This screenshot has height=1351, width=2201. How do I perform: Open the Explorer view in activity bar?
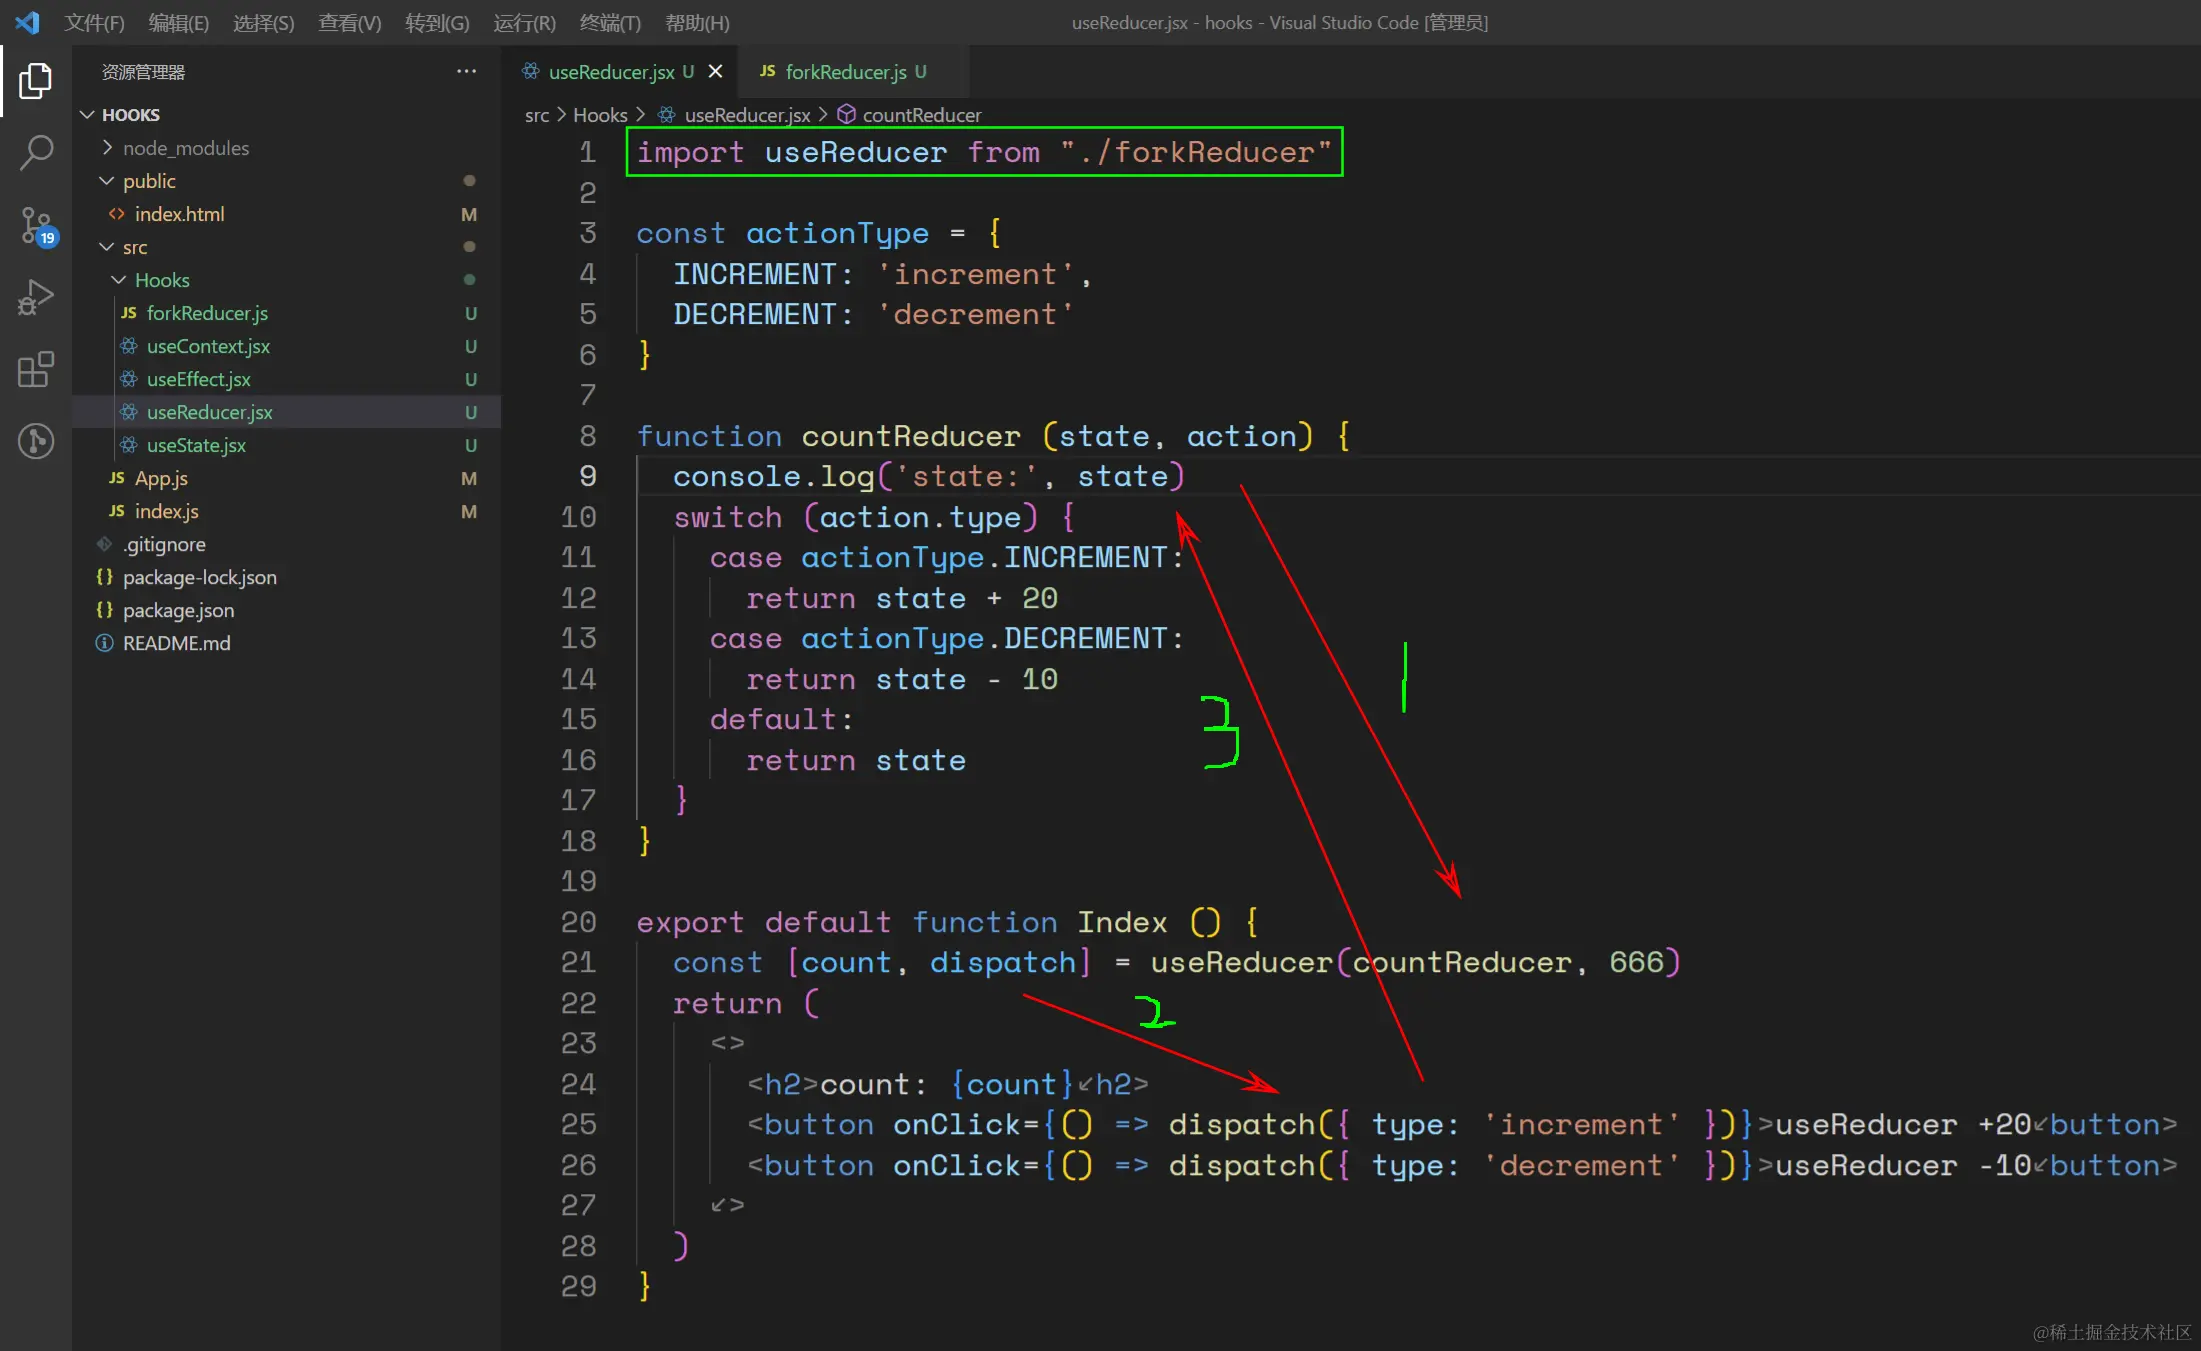[35, 81]
